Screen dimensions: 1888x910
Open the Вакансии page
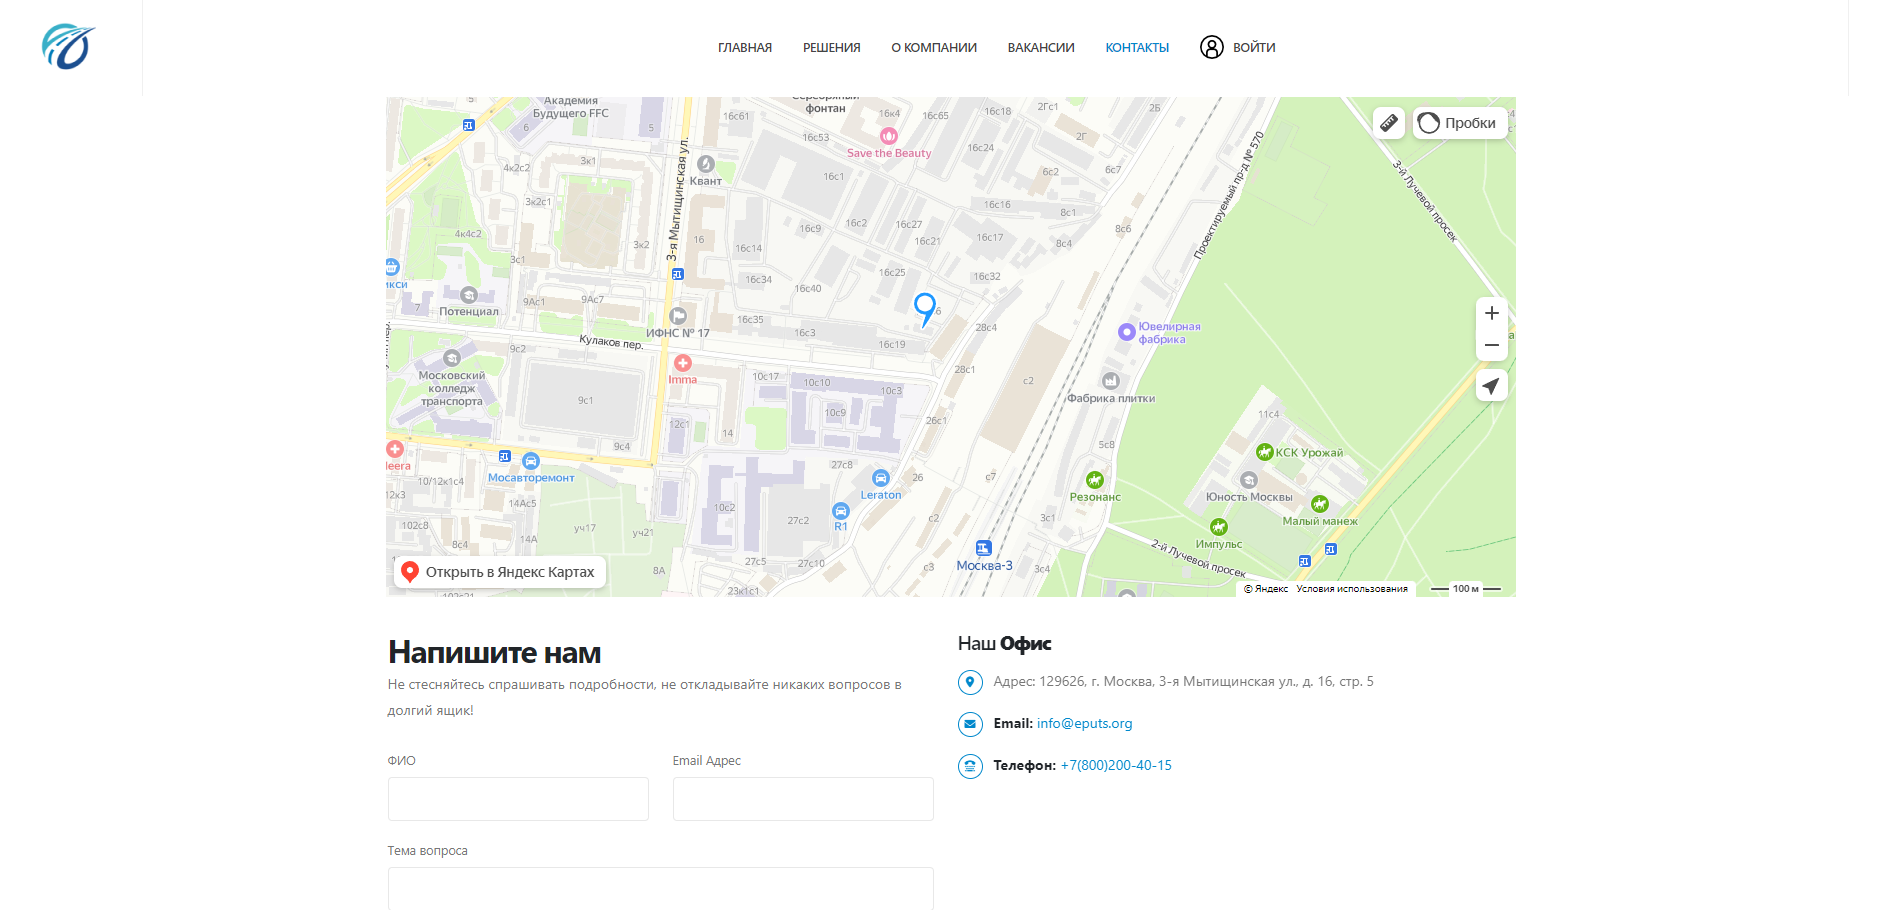pyautogui.click(x=1041, y=48)
